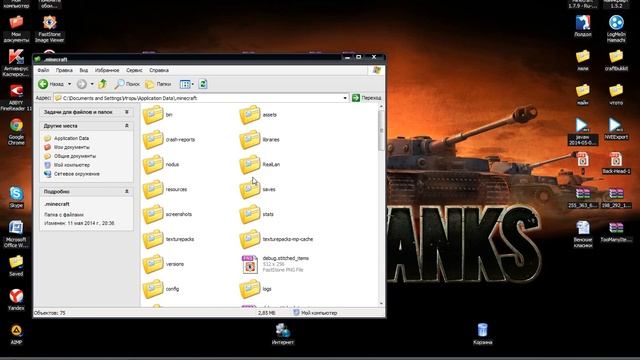Select the crash-reports folder
The width and height of the screenshot is (640, 360).
point(169,140)
